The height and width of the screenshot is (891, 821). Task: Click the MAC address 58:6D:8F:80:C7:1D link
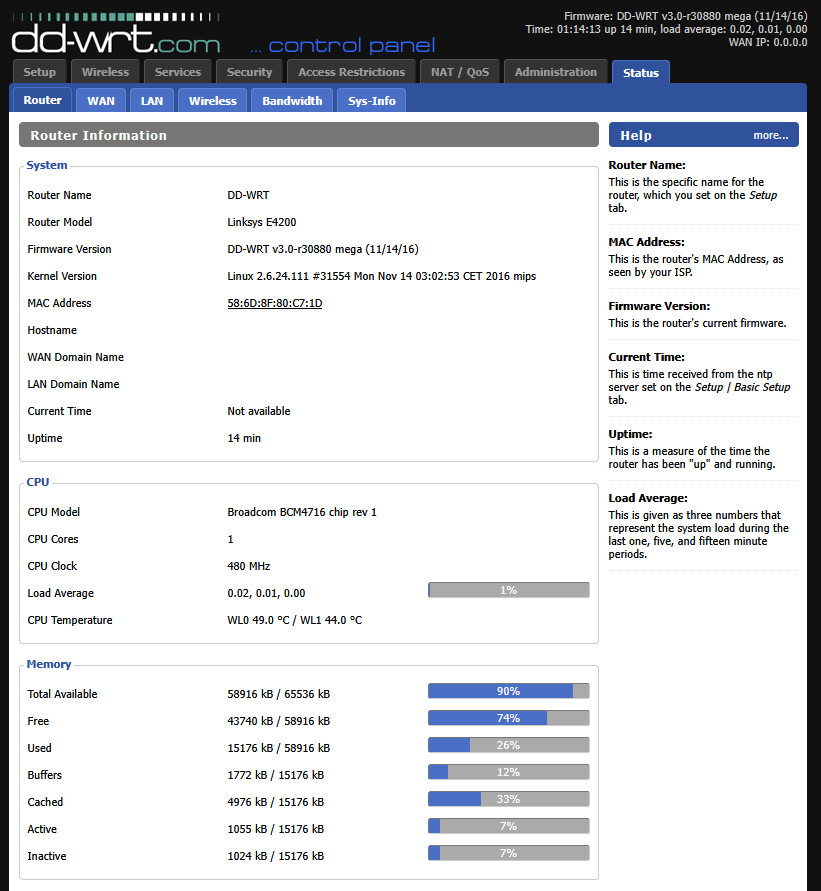[274, 303]
